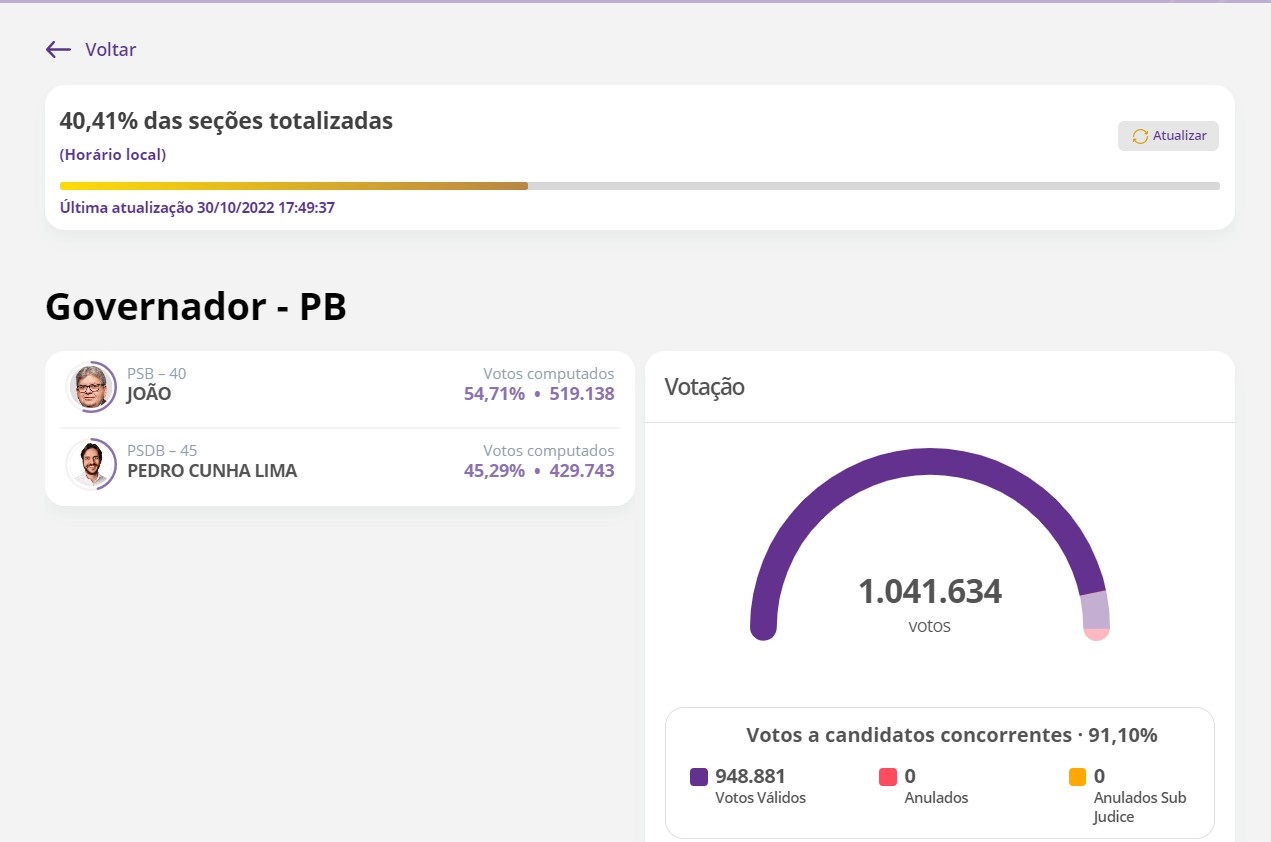Select candidate name PEDRO CUNHA LIMA
The width and height of the screenshot is (1271, 842).
pos(212,471)
